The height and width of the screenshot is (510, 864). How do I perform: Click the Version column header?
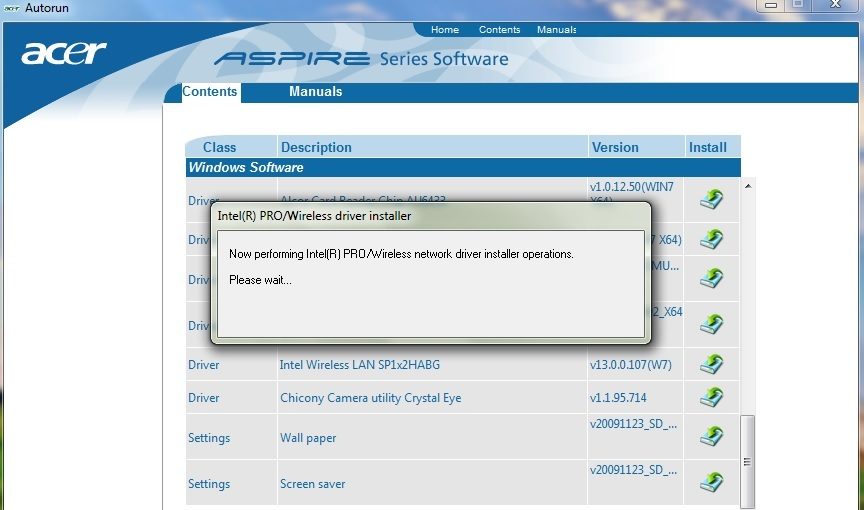tap(615, 147)
